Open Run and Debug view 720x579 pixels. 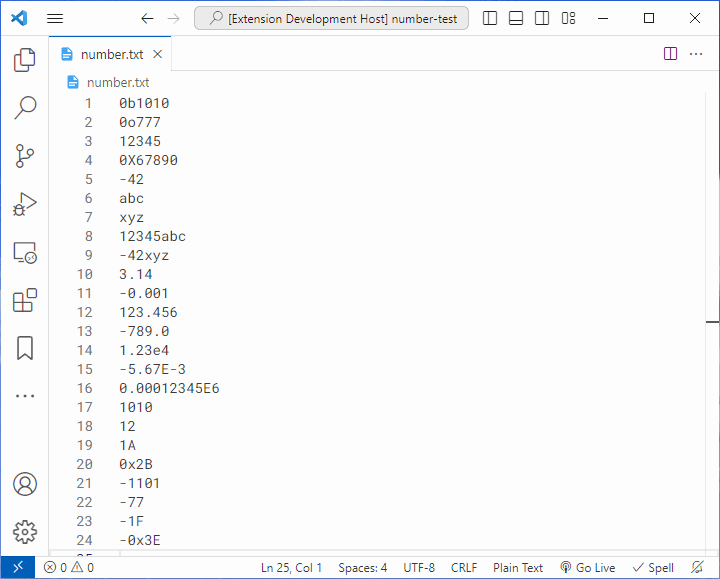point(25,204)
